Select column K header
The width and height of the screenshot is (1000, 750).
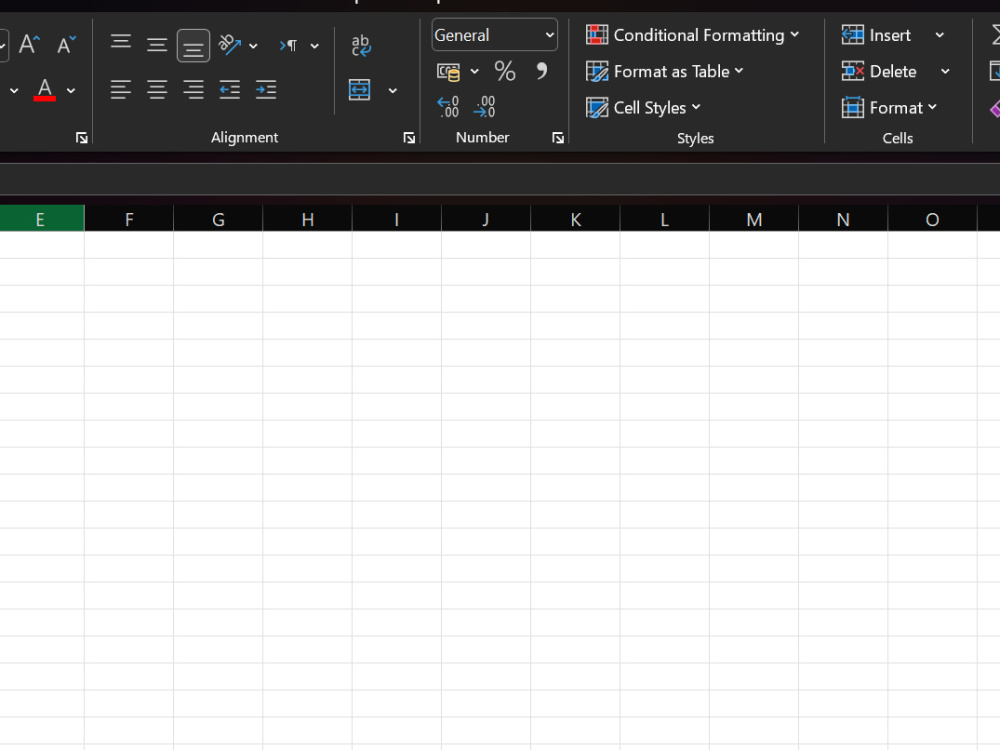click(575, 219)
